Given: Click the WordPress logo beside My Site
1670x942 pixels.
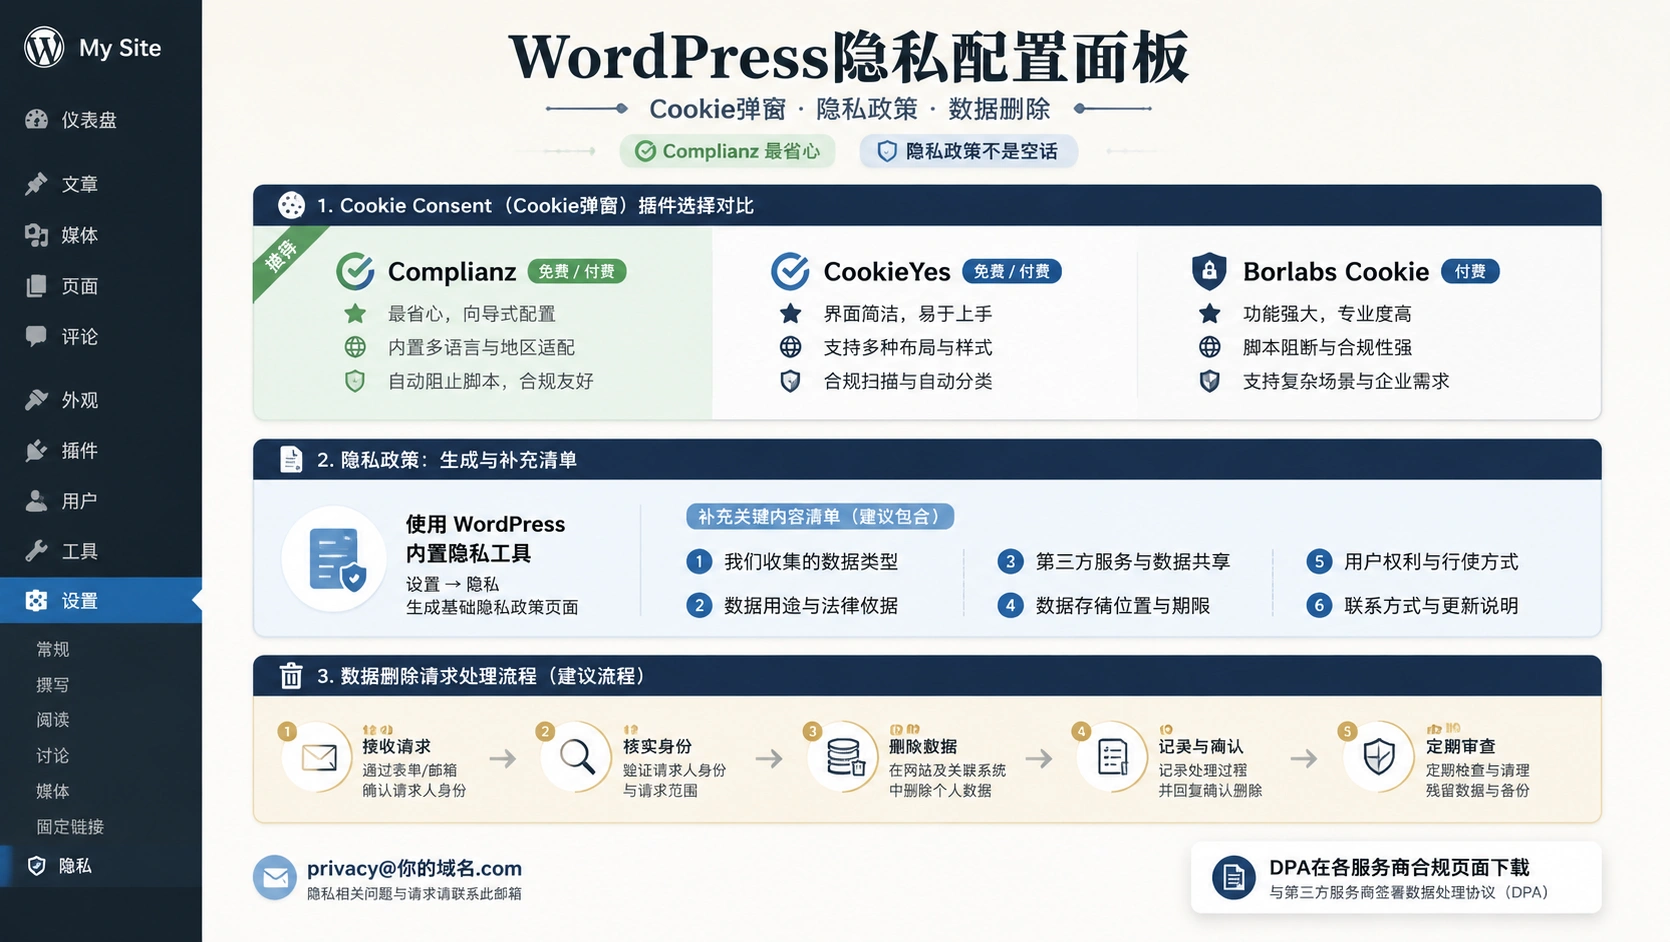Looking at the screenshot, I should tap(44, 47).
